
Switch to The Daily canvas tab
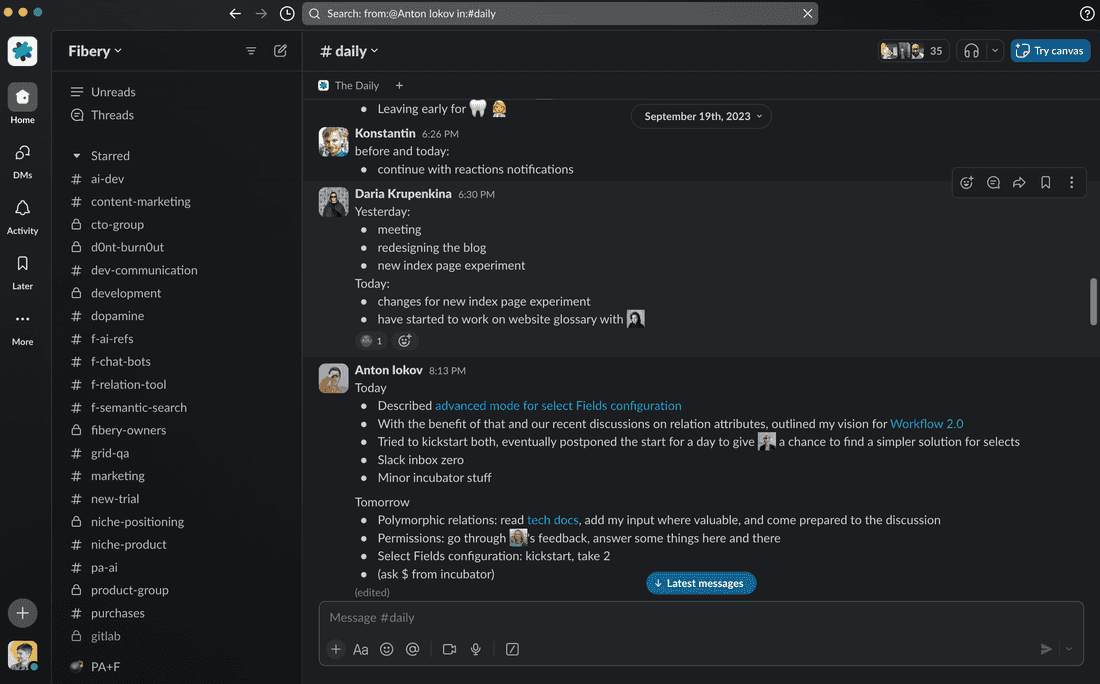pyautogui.click(x=349, y=85)
